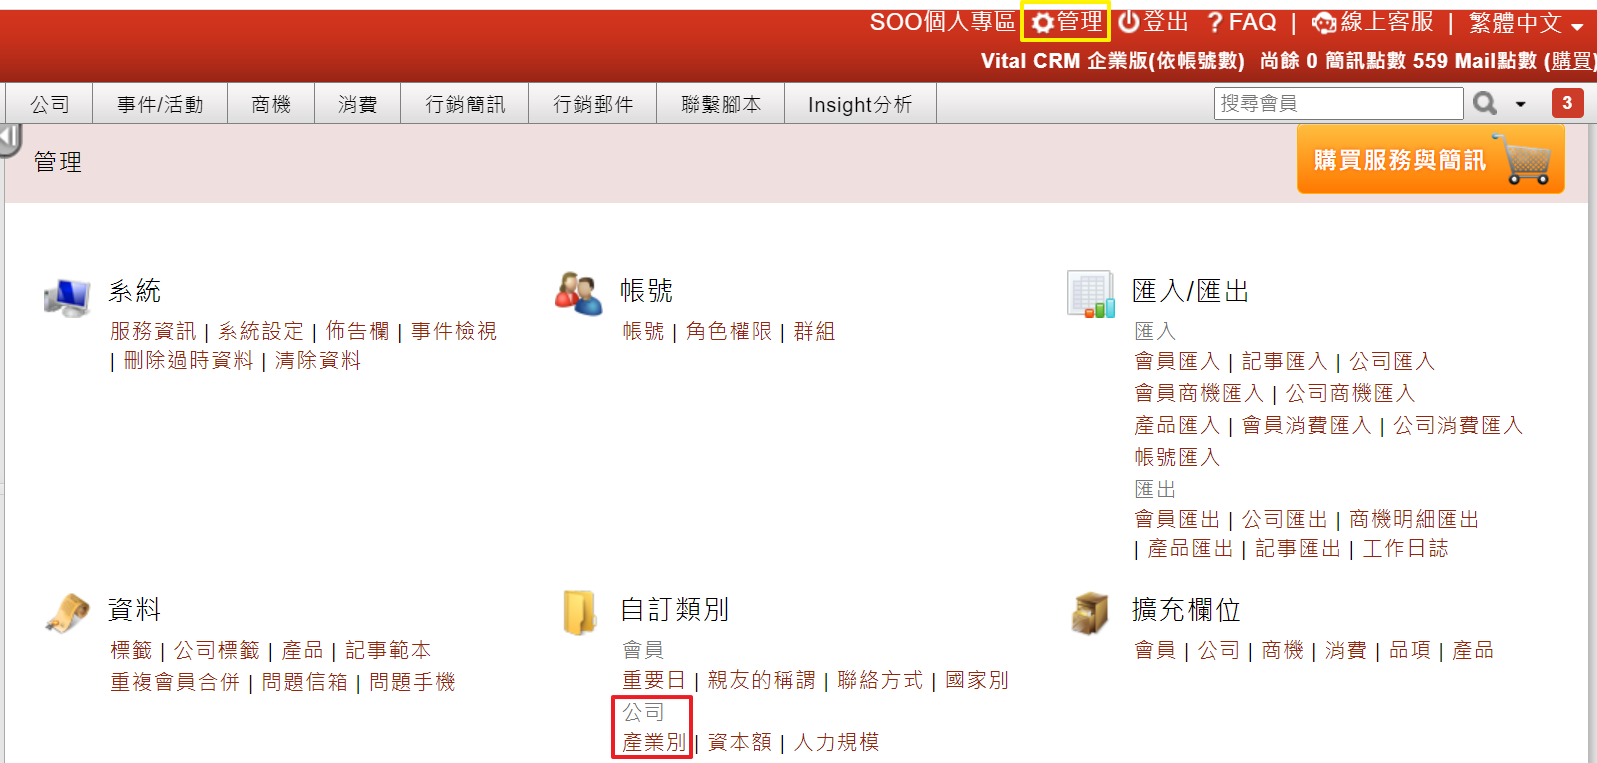Click the 購買服務與簡訊 button
Screen dimensions: 1597x763
pos(1431,159)
